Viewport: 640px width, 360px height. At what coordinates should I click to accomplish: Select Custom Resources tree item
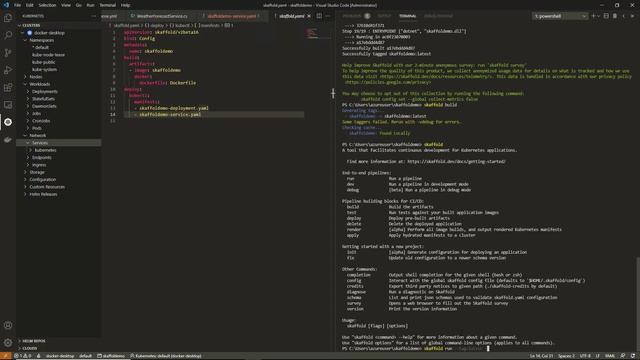(47, 187)
